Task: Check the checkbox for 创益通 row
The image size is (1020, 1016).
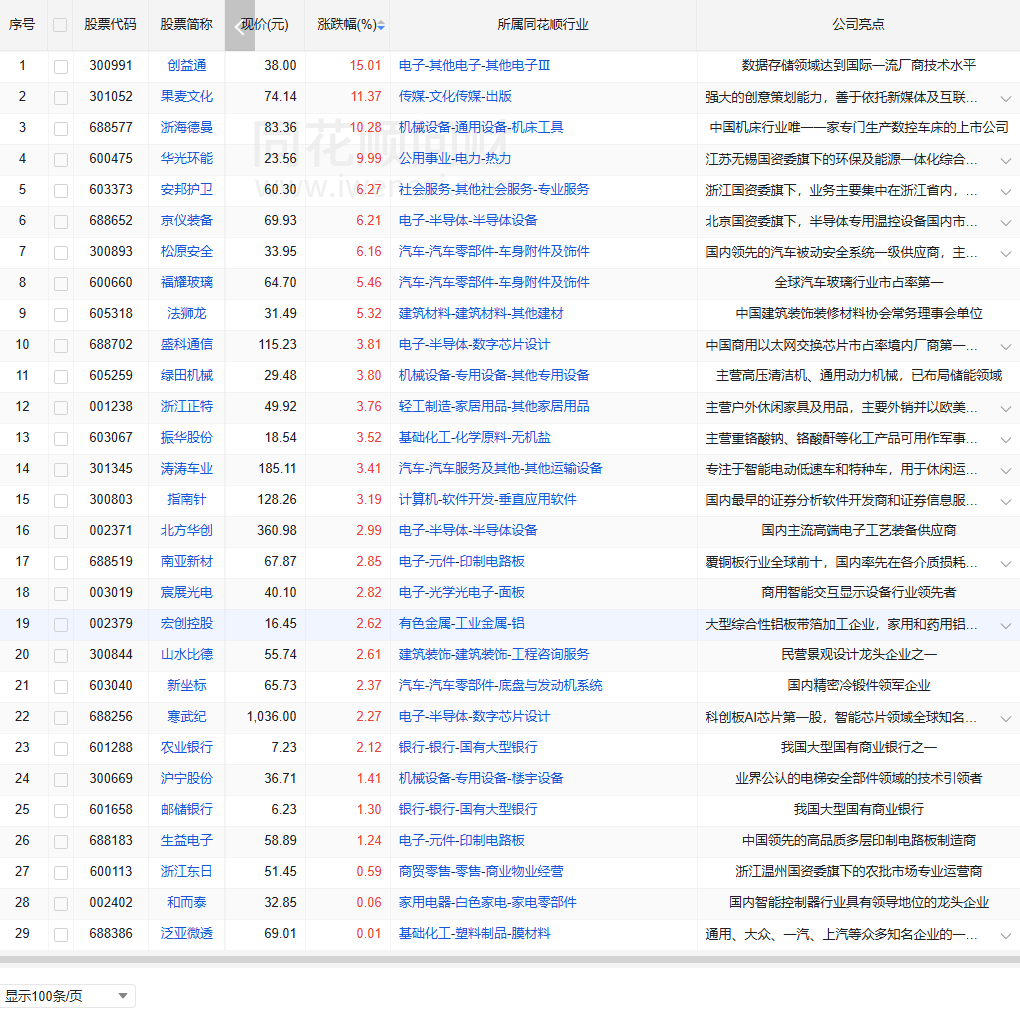Action: coord(61,66)
